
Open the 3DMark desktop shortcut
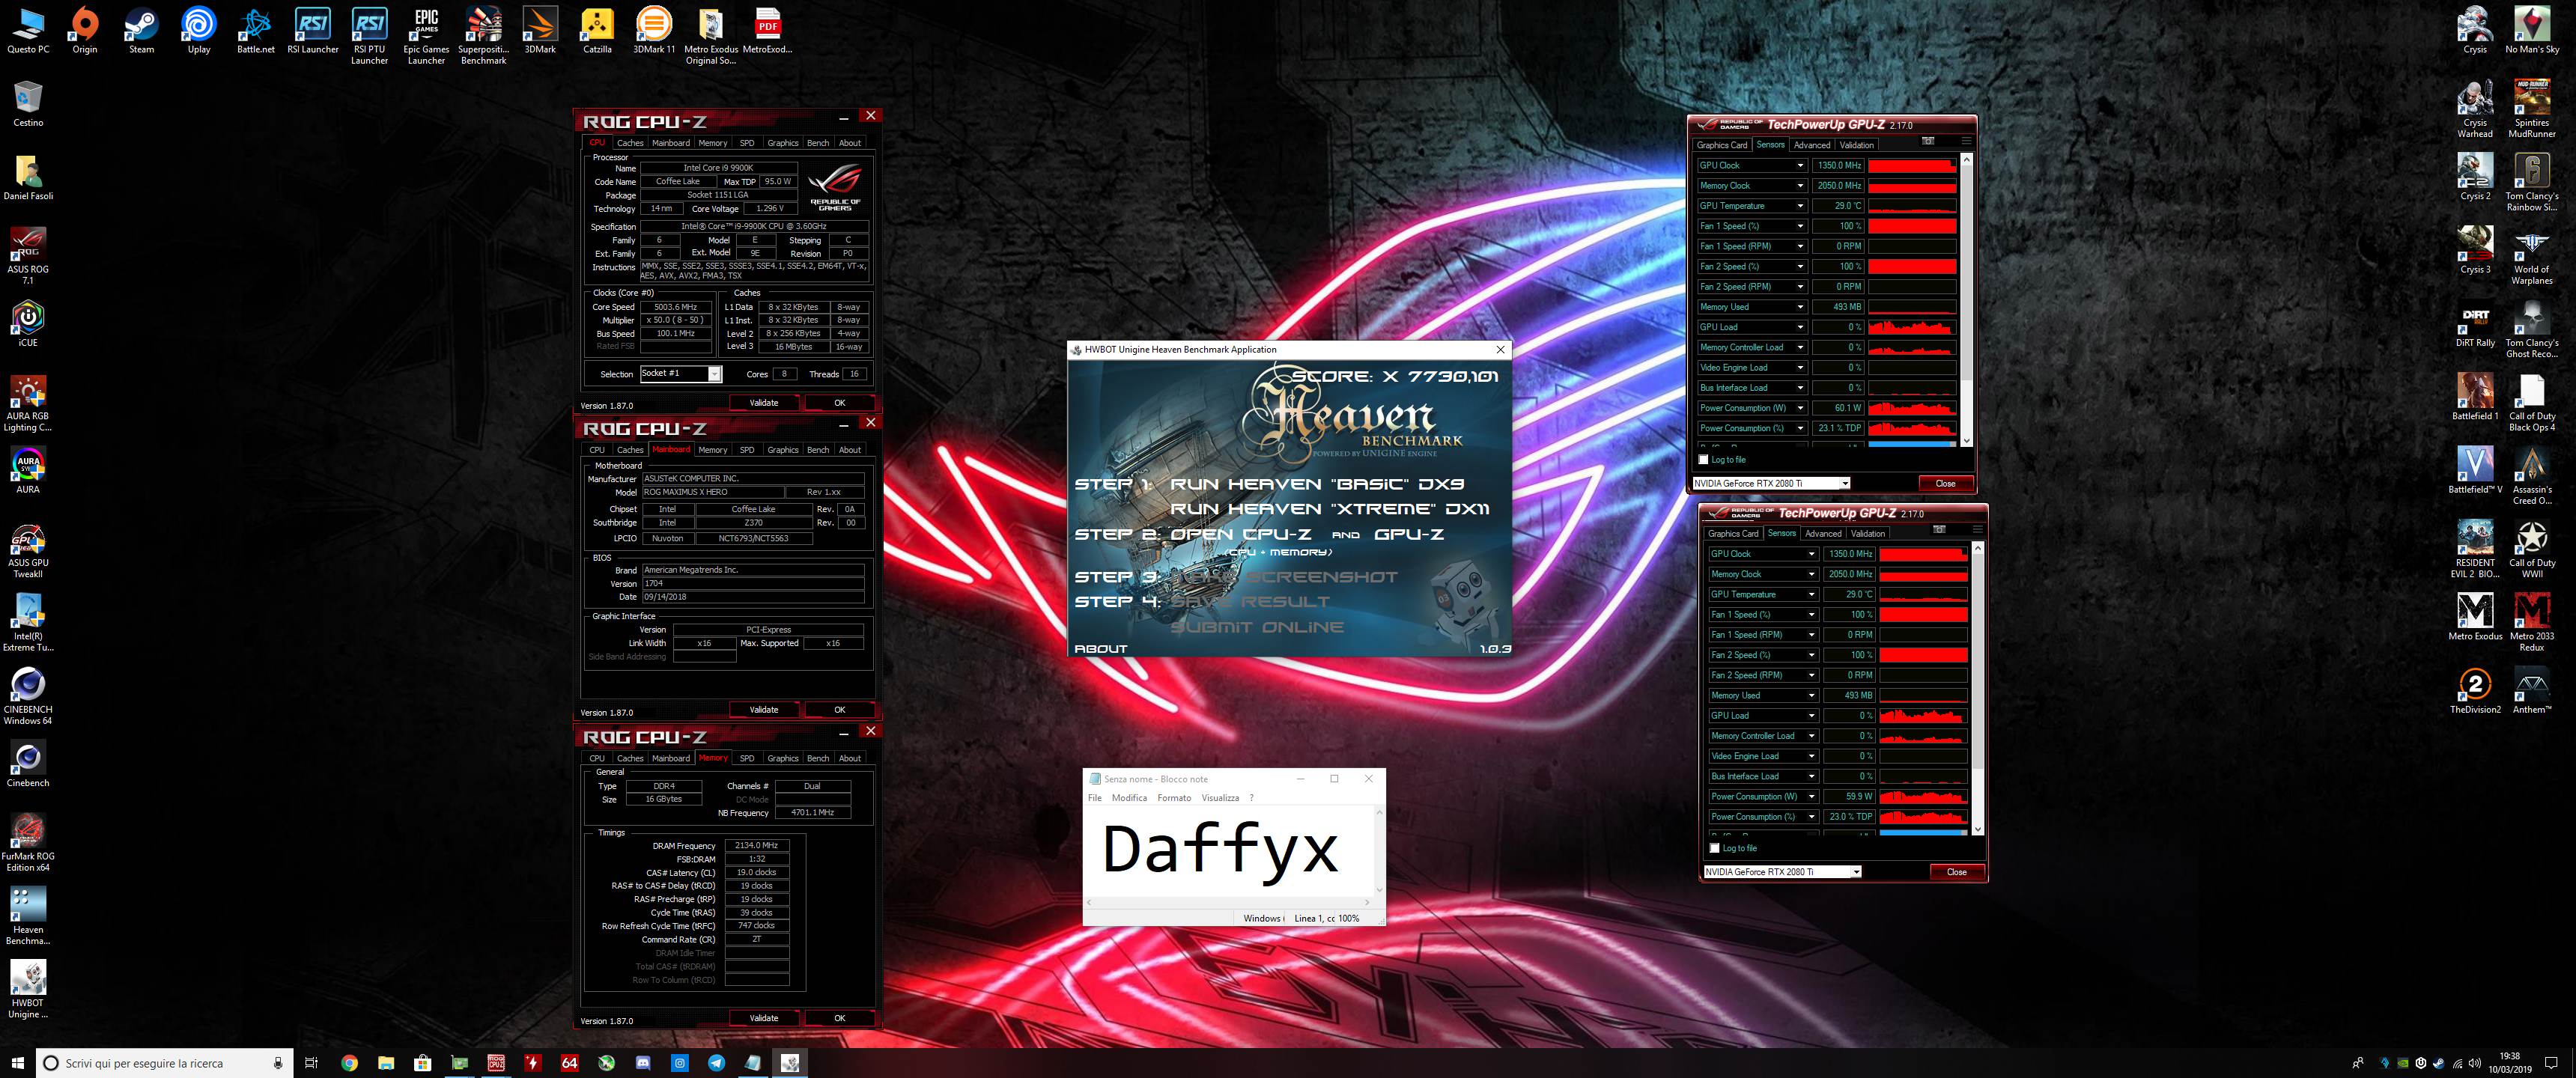click(x=540, y=31)
